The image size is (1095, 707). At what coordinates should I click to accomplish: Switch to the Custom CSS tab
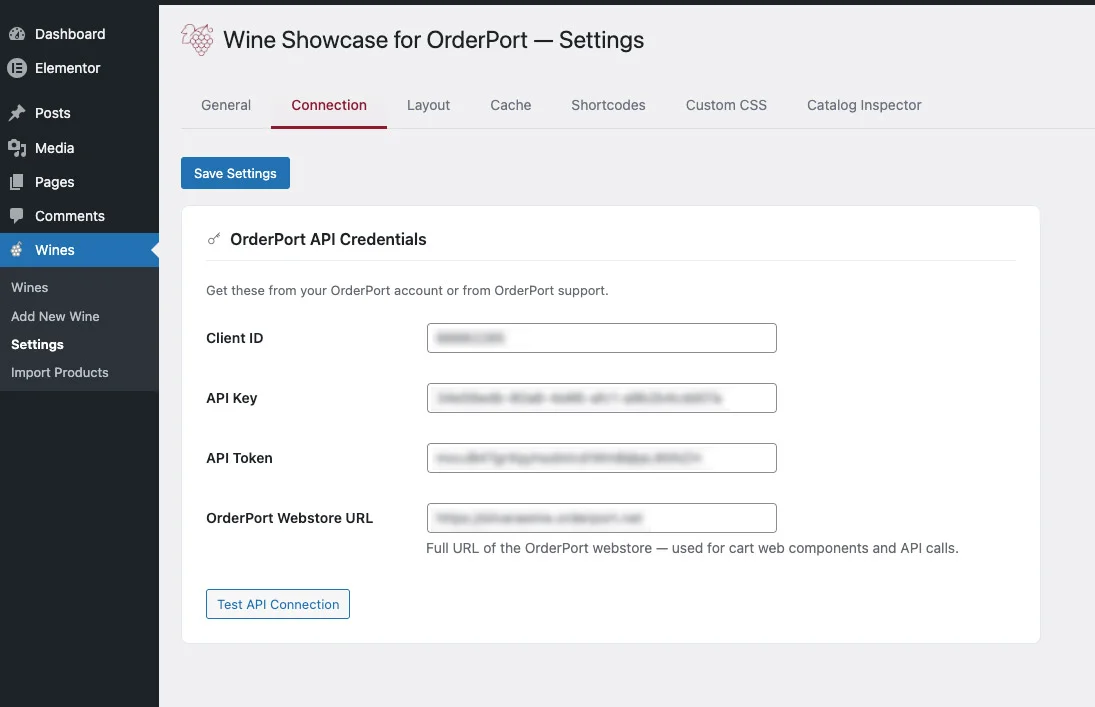tap(726, 105)
